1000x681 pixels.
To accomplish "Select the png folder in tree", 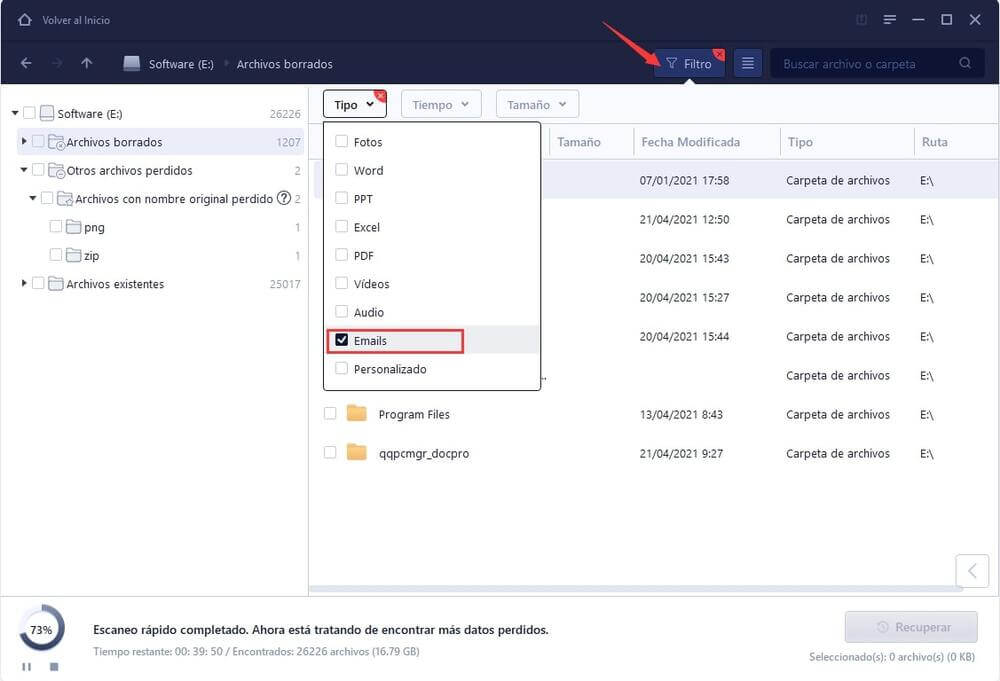I will point(94,228).
